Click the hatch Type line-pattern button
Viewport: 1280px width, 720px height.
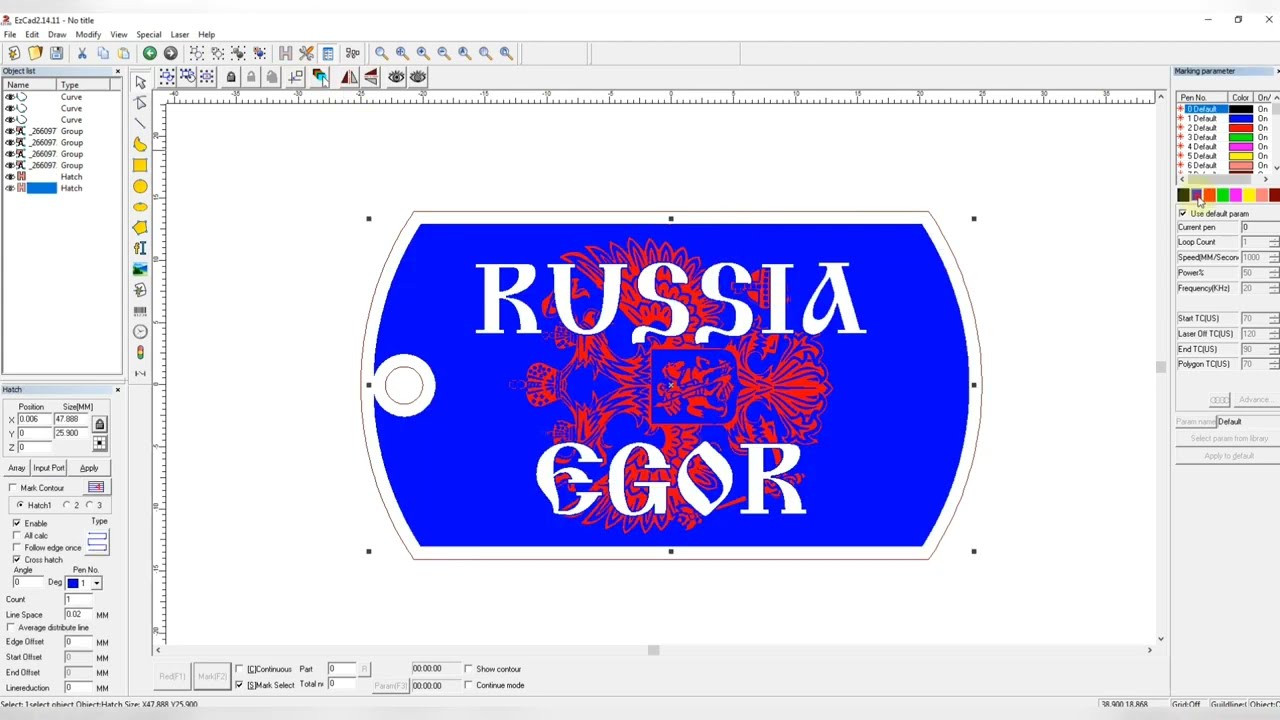tap(97, 542)
